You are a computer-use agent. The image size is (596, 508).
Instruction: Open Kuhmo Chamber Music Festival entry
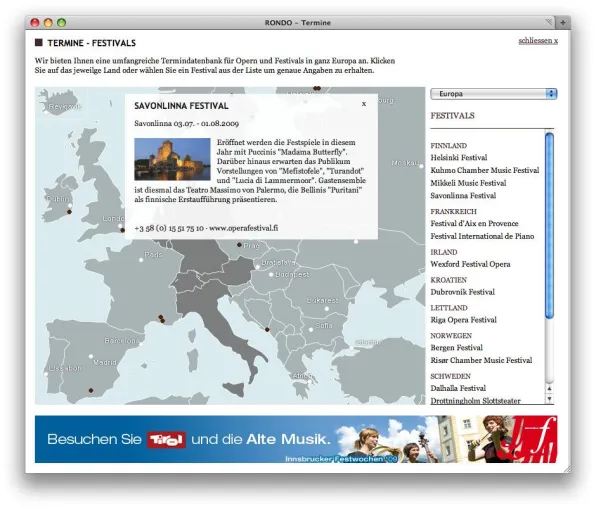(x=485, y=170)
